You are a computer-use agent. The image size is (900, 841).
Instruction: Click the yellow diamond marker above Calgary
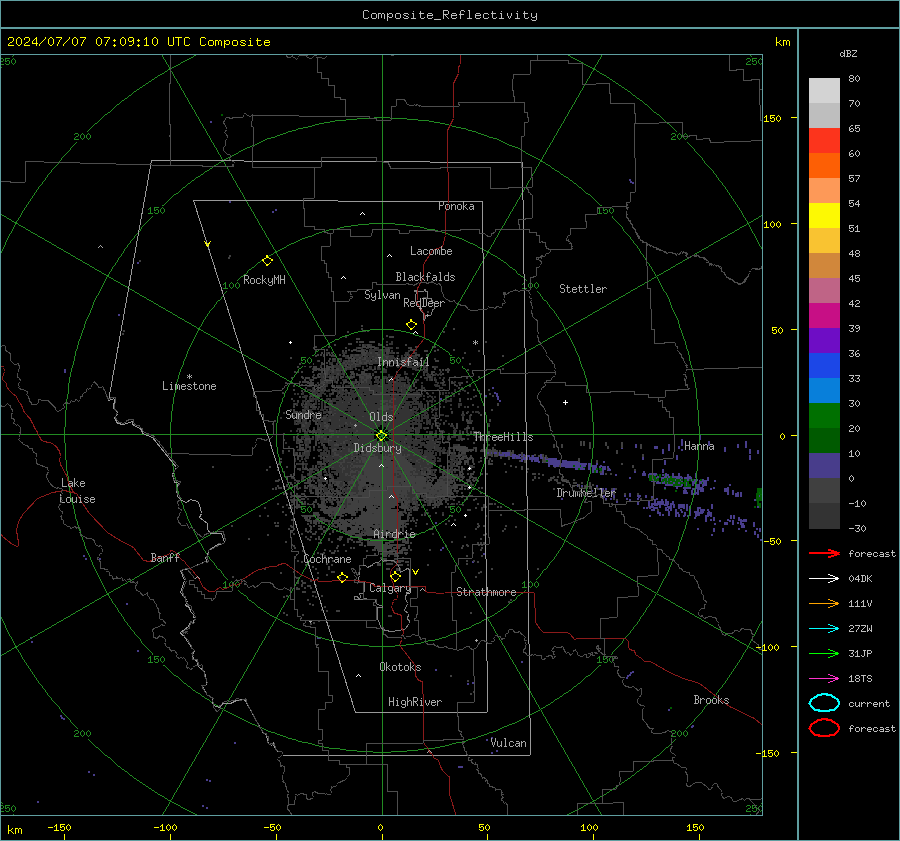395,576
